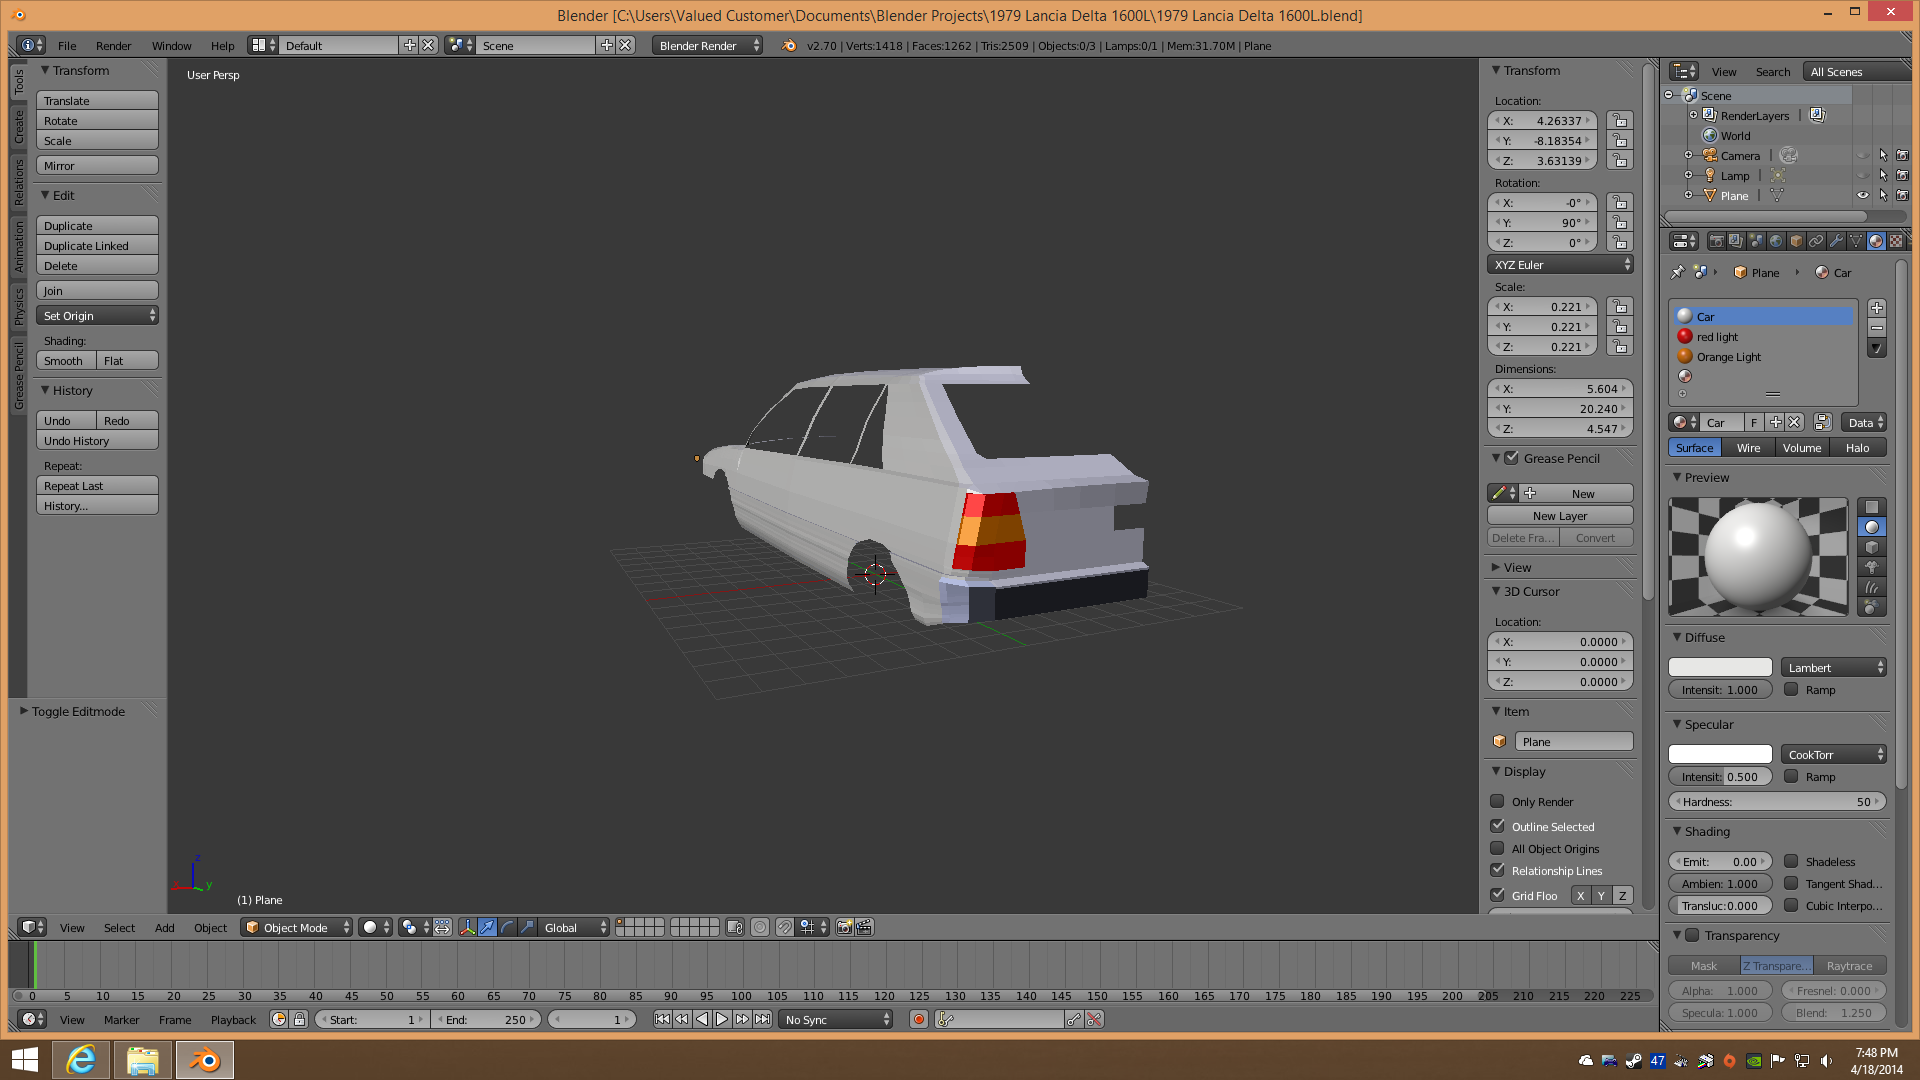Screen dimensions: 1920x1080
Task: Click the Mirror button
Action: [x=97, y=165]
